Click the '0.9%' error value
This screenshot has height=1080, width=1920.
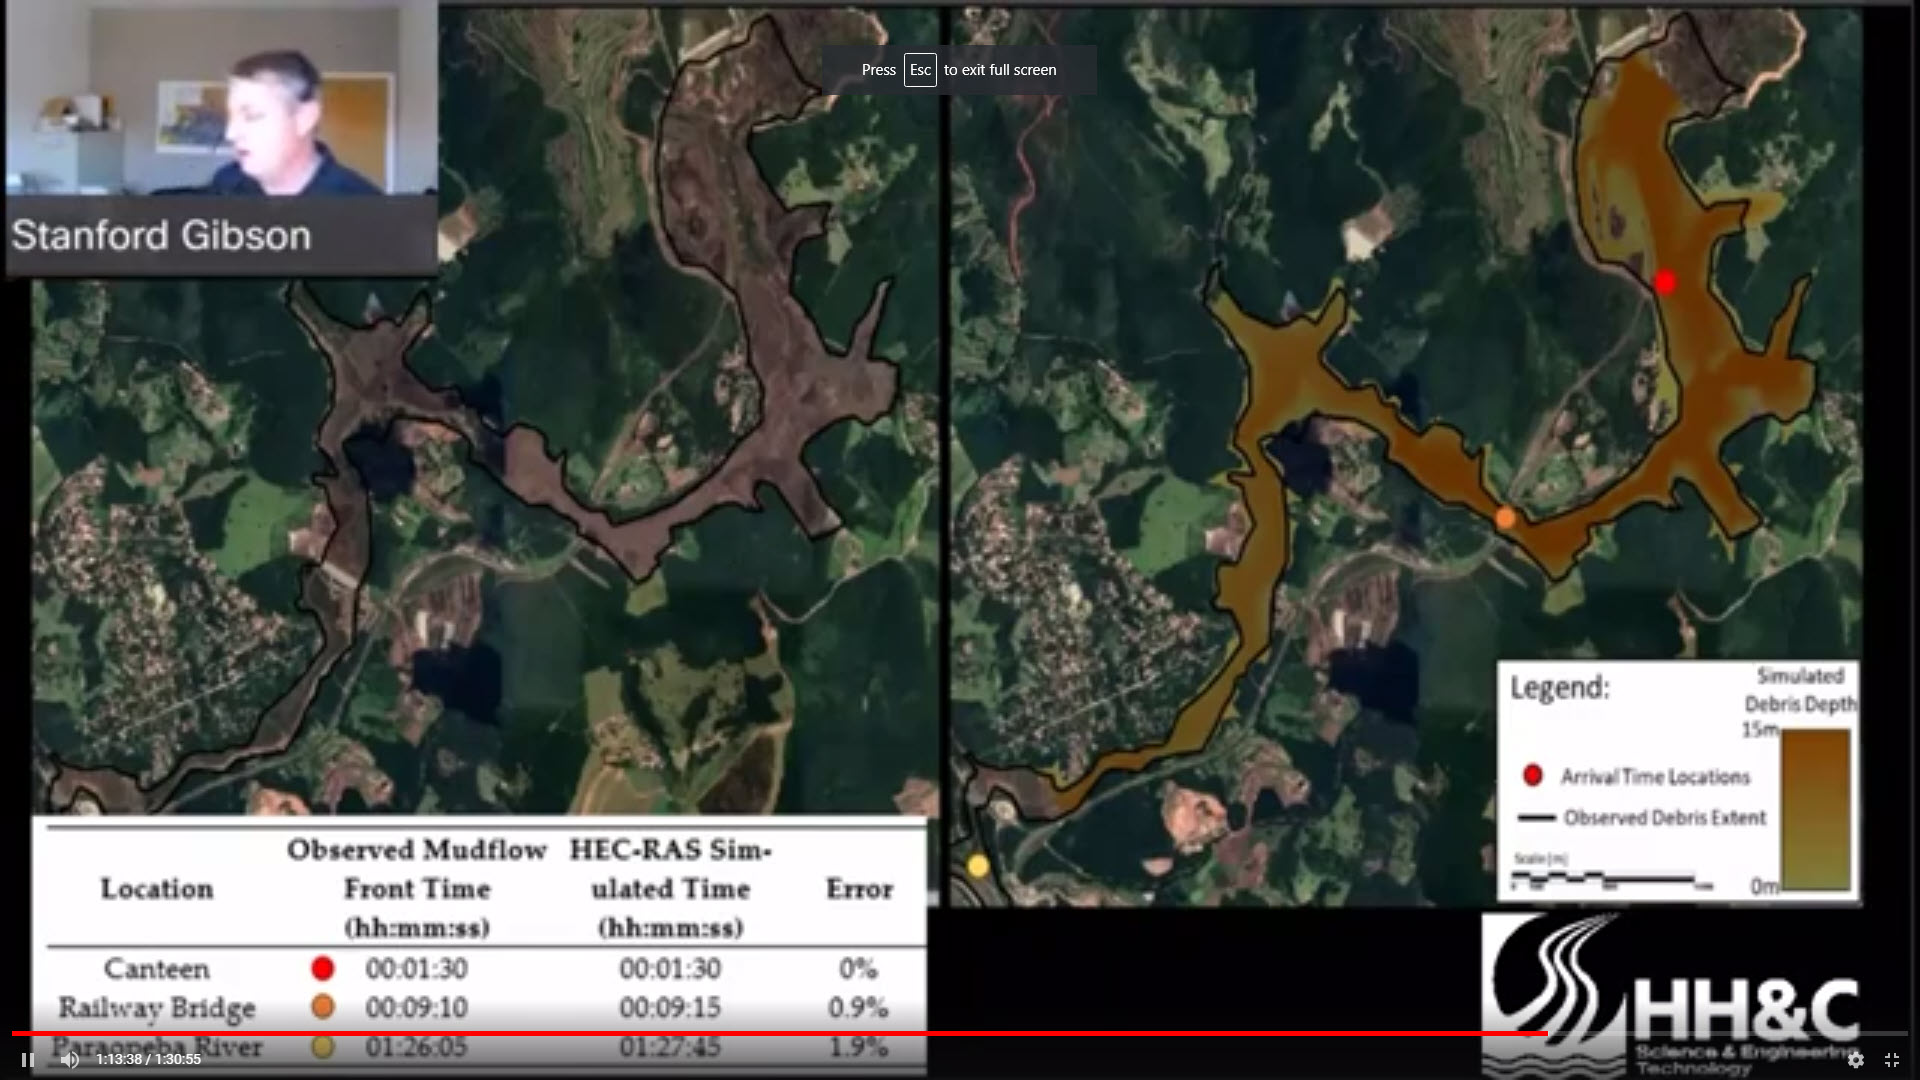(858, 1007)
